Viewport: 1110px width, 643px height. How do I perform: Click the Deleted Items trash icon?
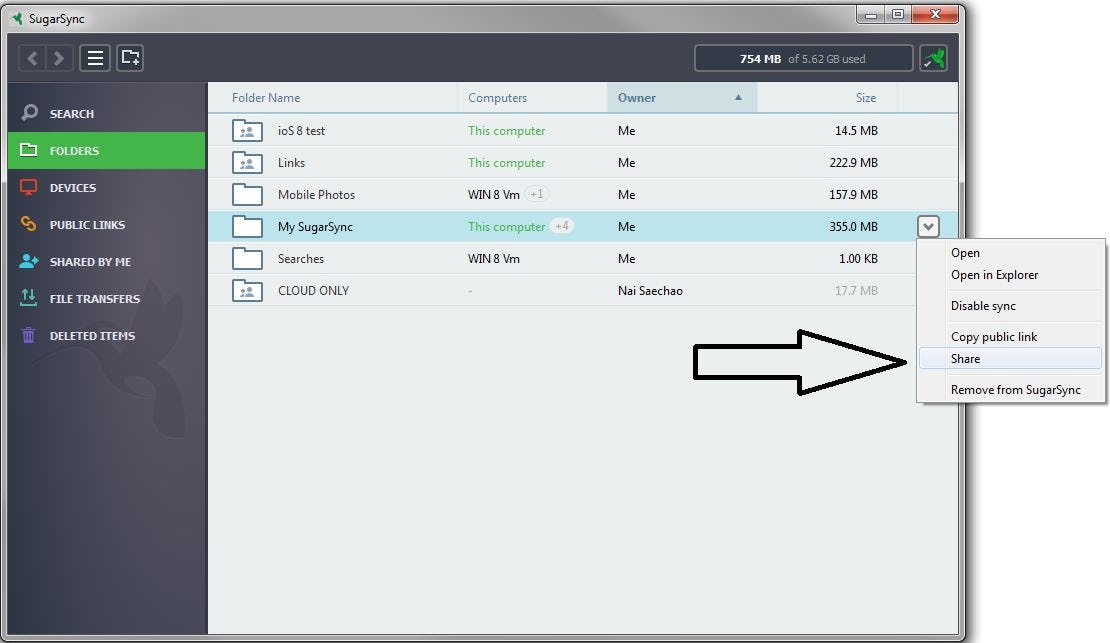pos(28,335)
